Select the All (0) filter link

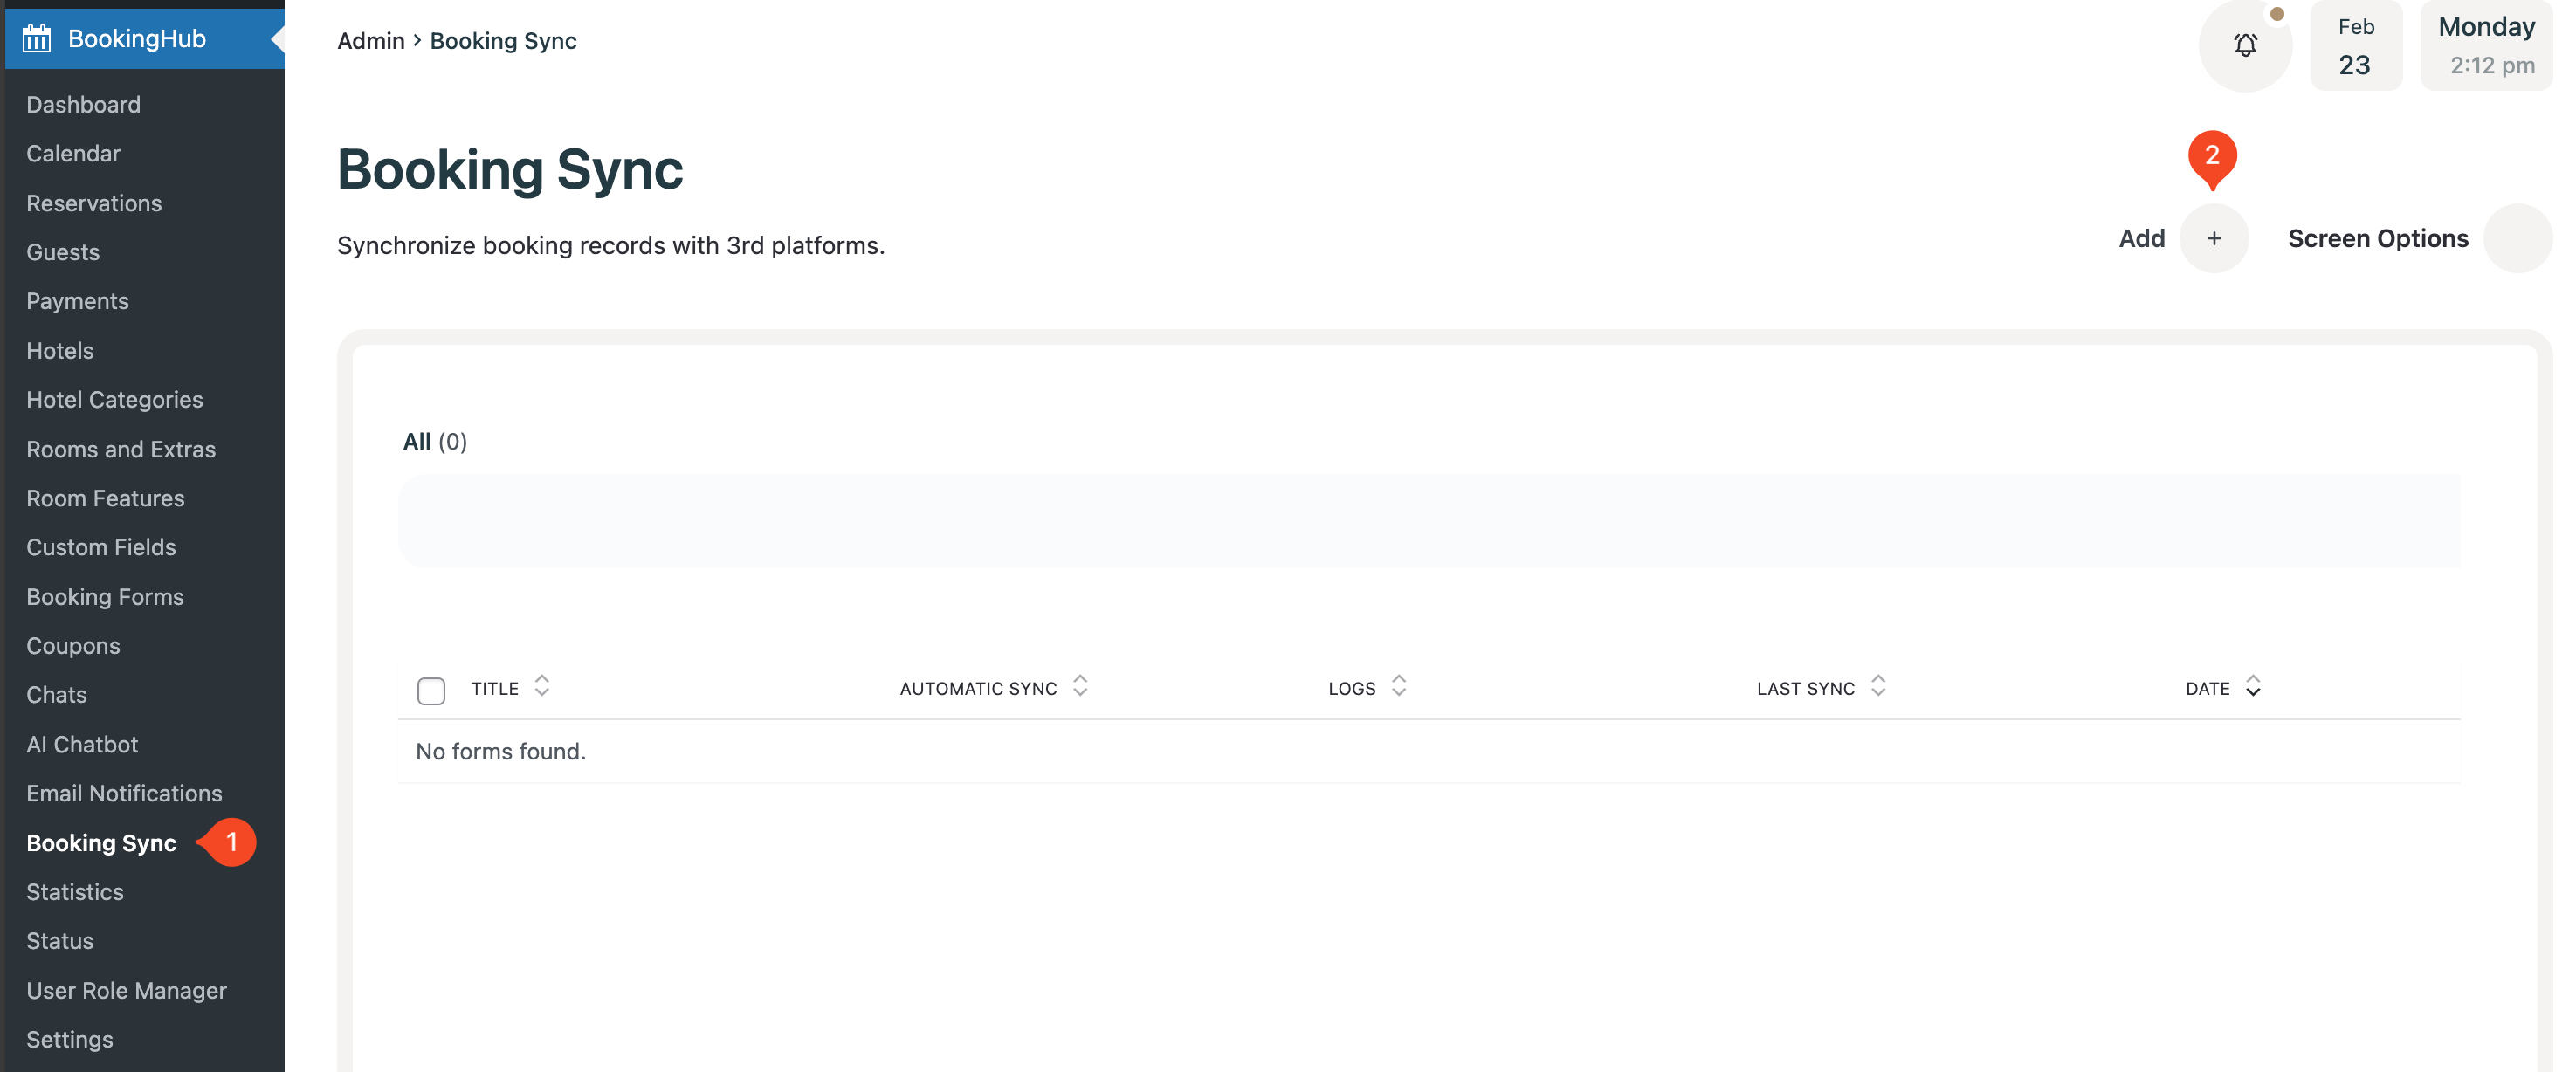coord(434,441)
